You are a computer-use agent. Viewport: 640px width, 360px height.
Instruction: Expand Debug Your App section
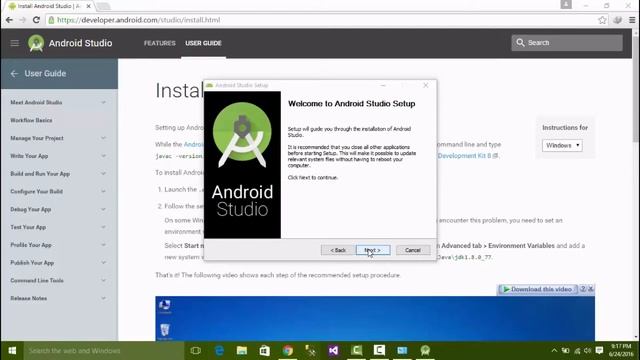click(103, 209)
